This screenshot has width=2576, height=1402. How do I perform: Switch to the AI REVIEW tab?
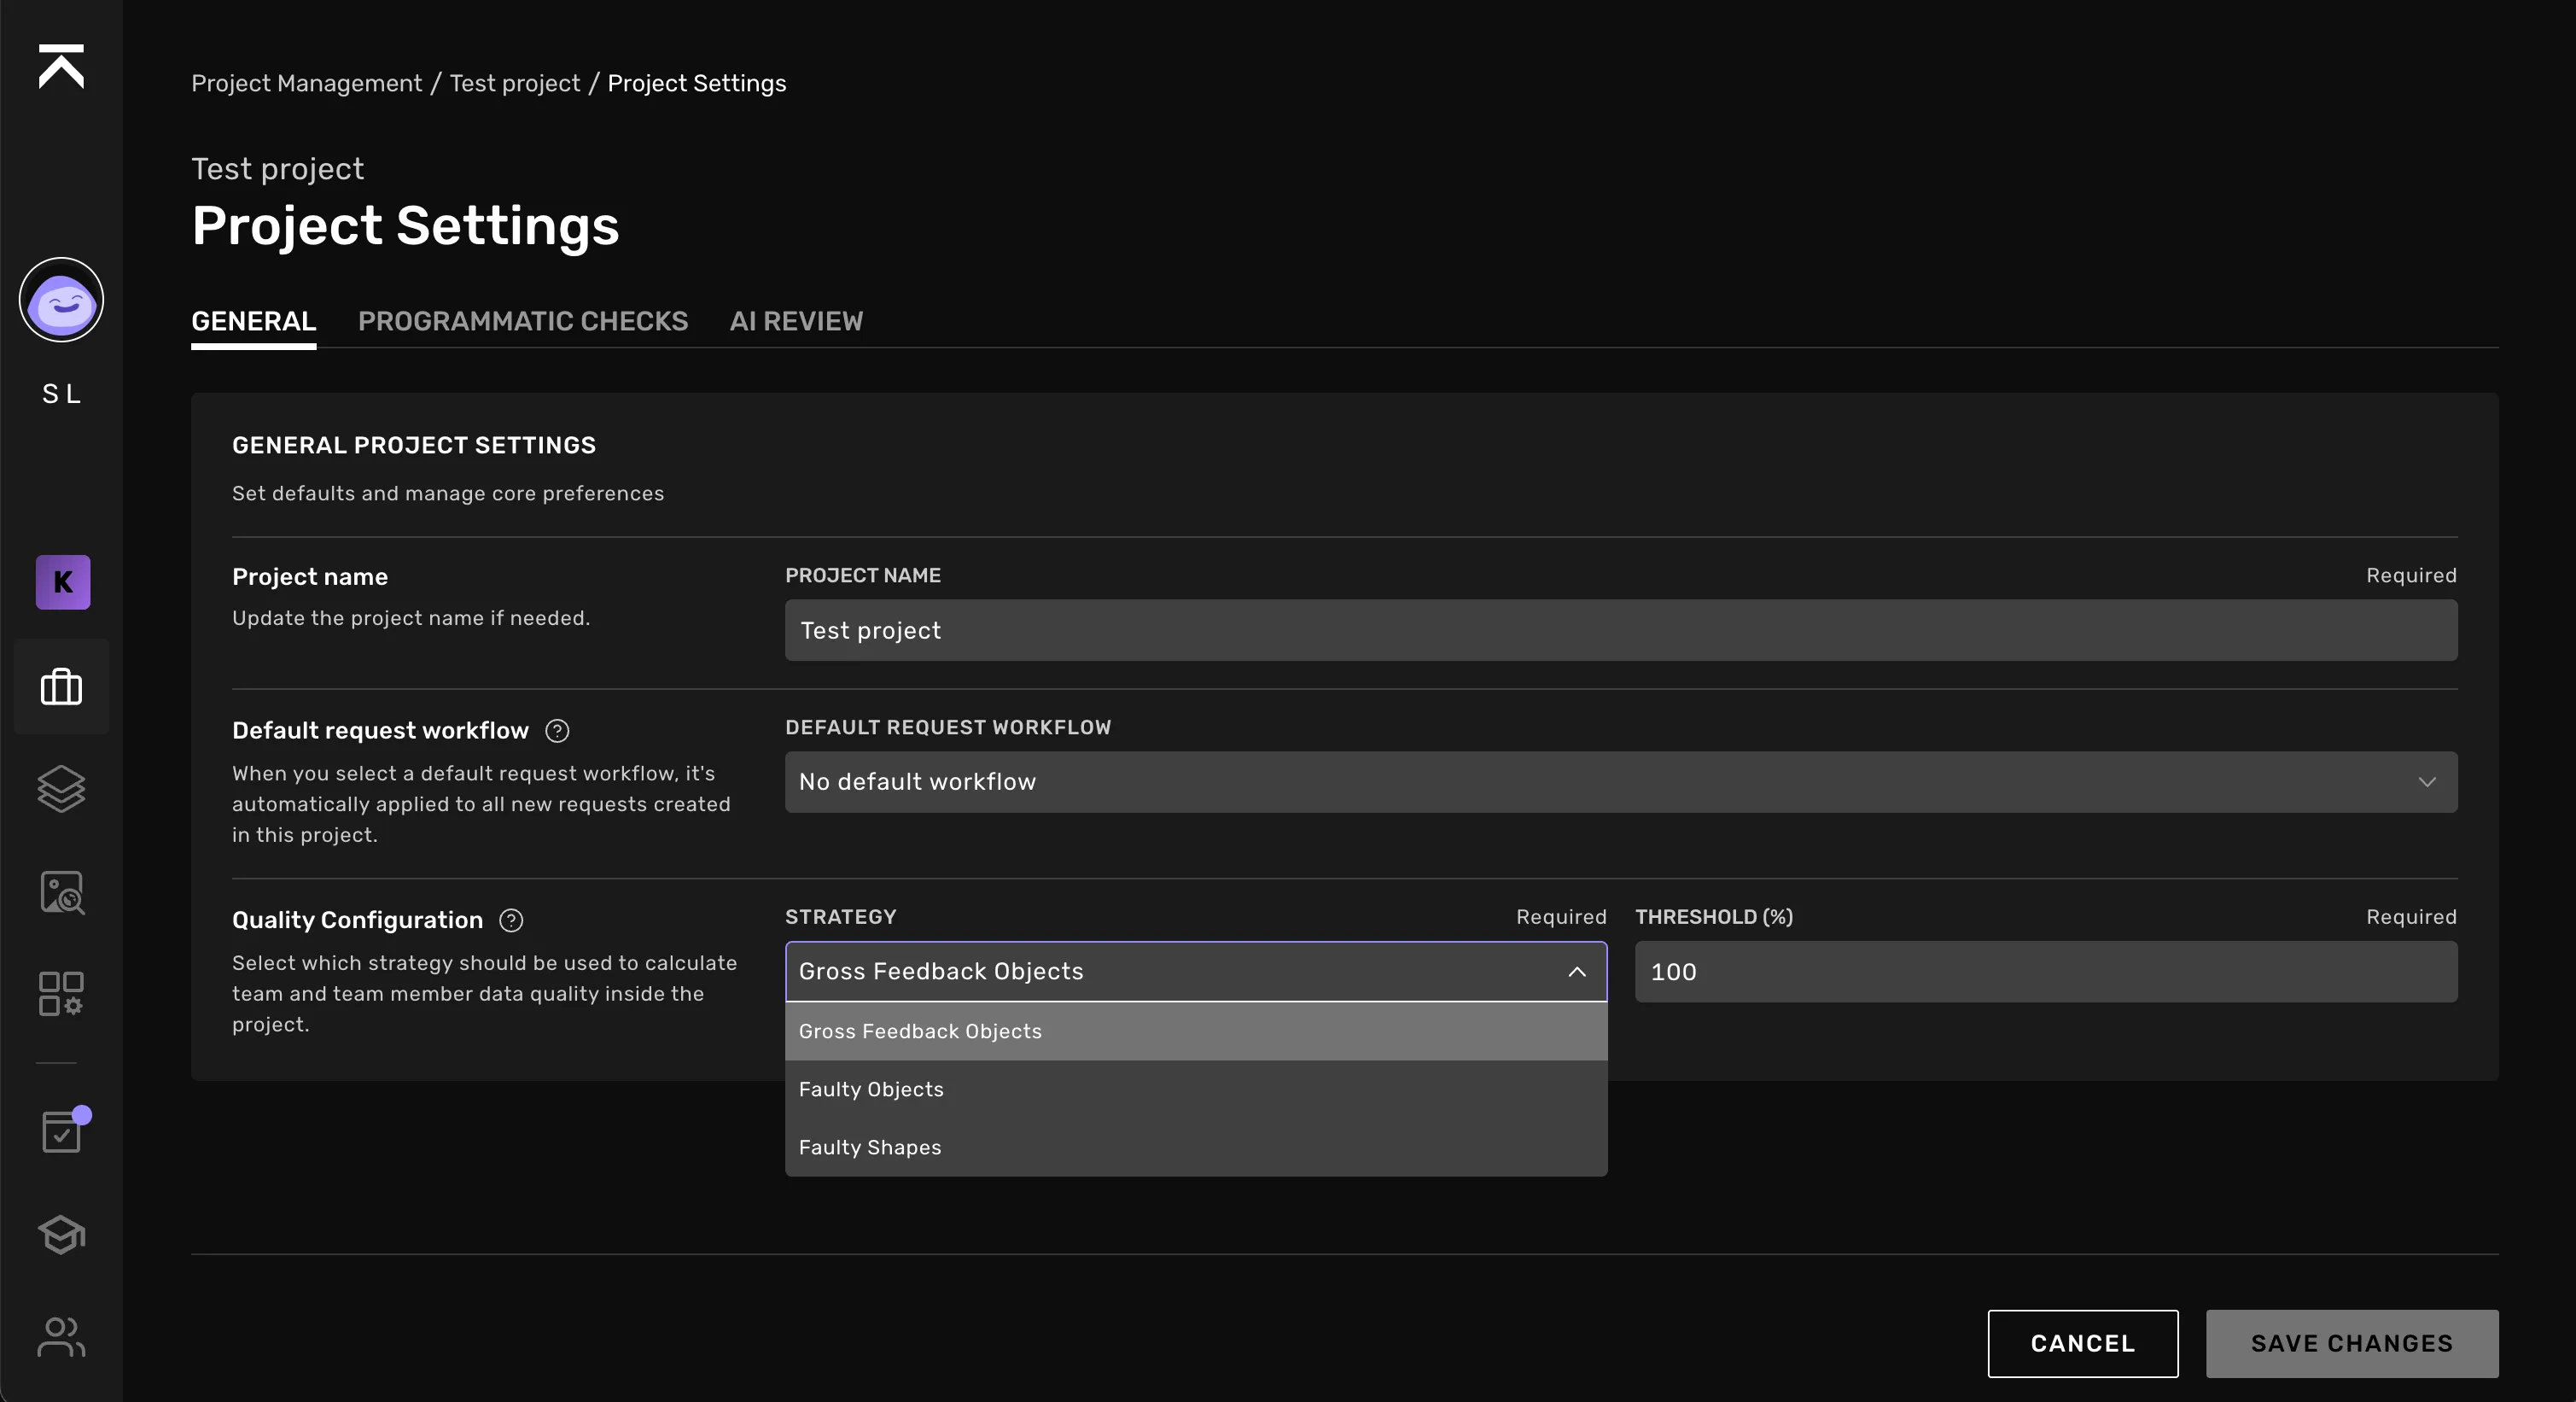pos(796,321)
